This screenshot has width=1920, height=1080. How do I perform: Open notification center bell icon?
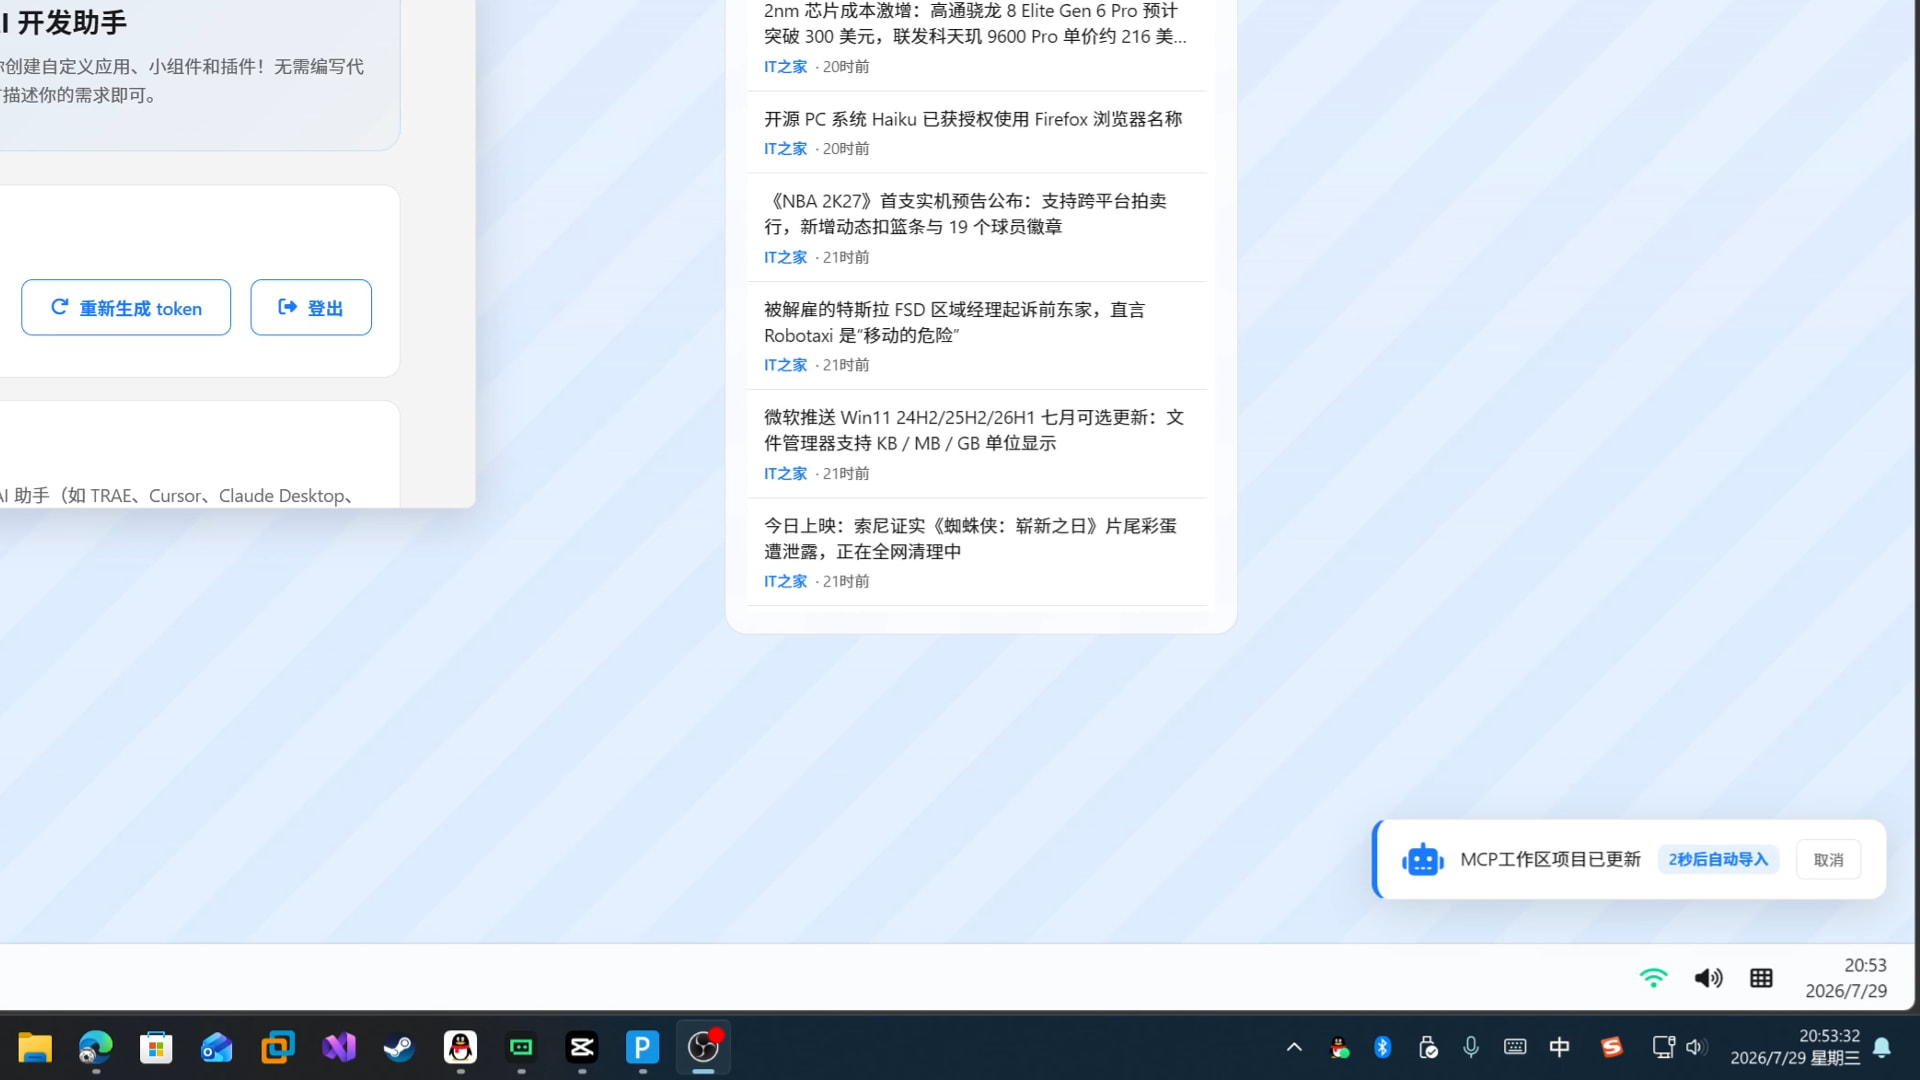(x=1882, y=1047)
